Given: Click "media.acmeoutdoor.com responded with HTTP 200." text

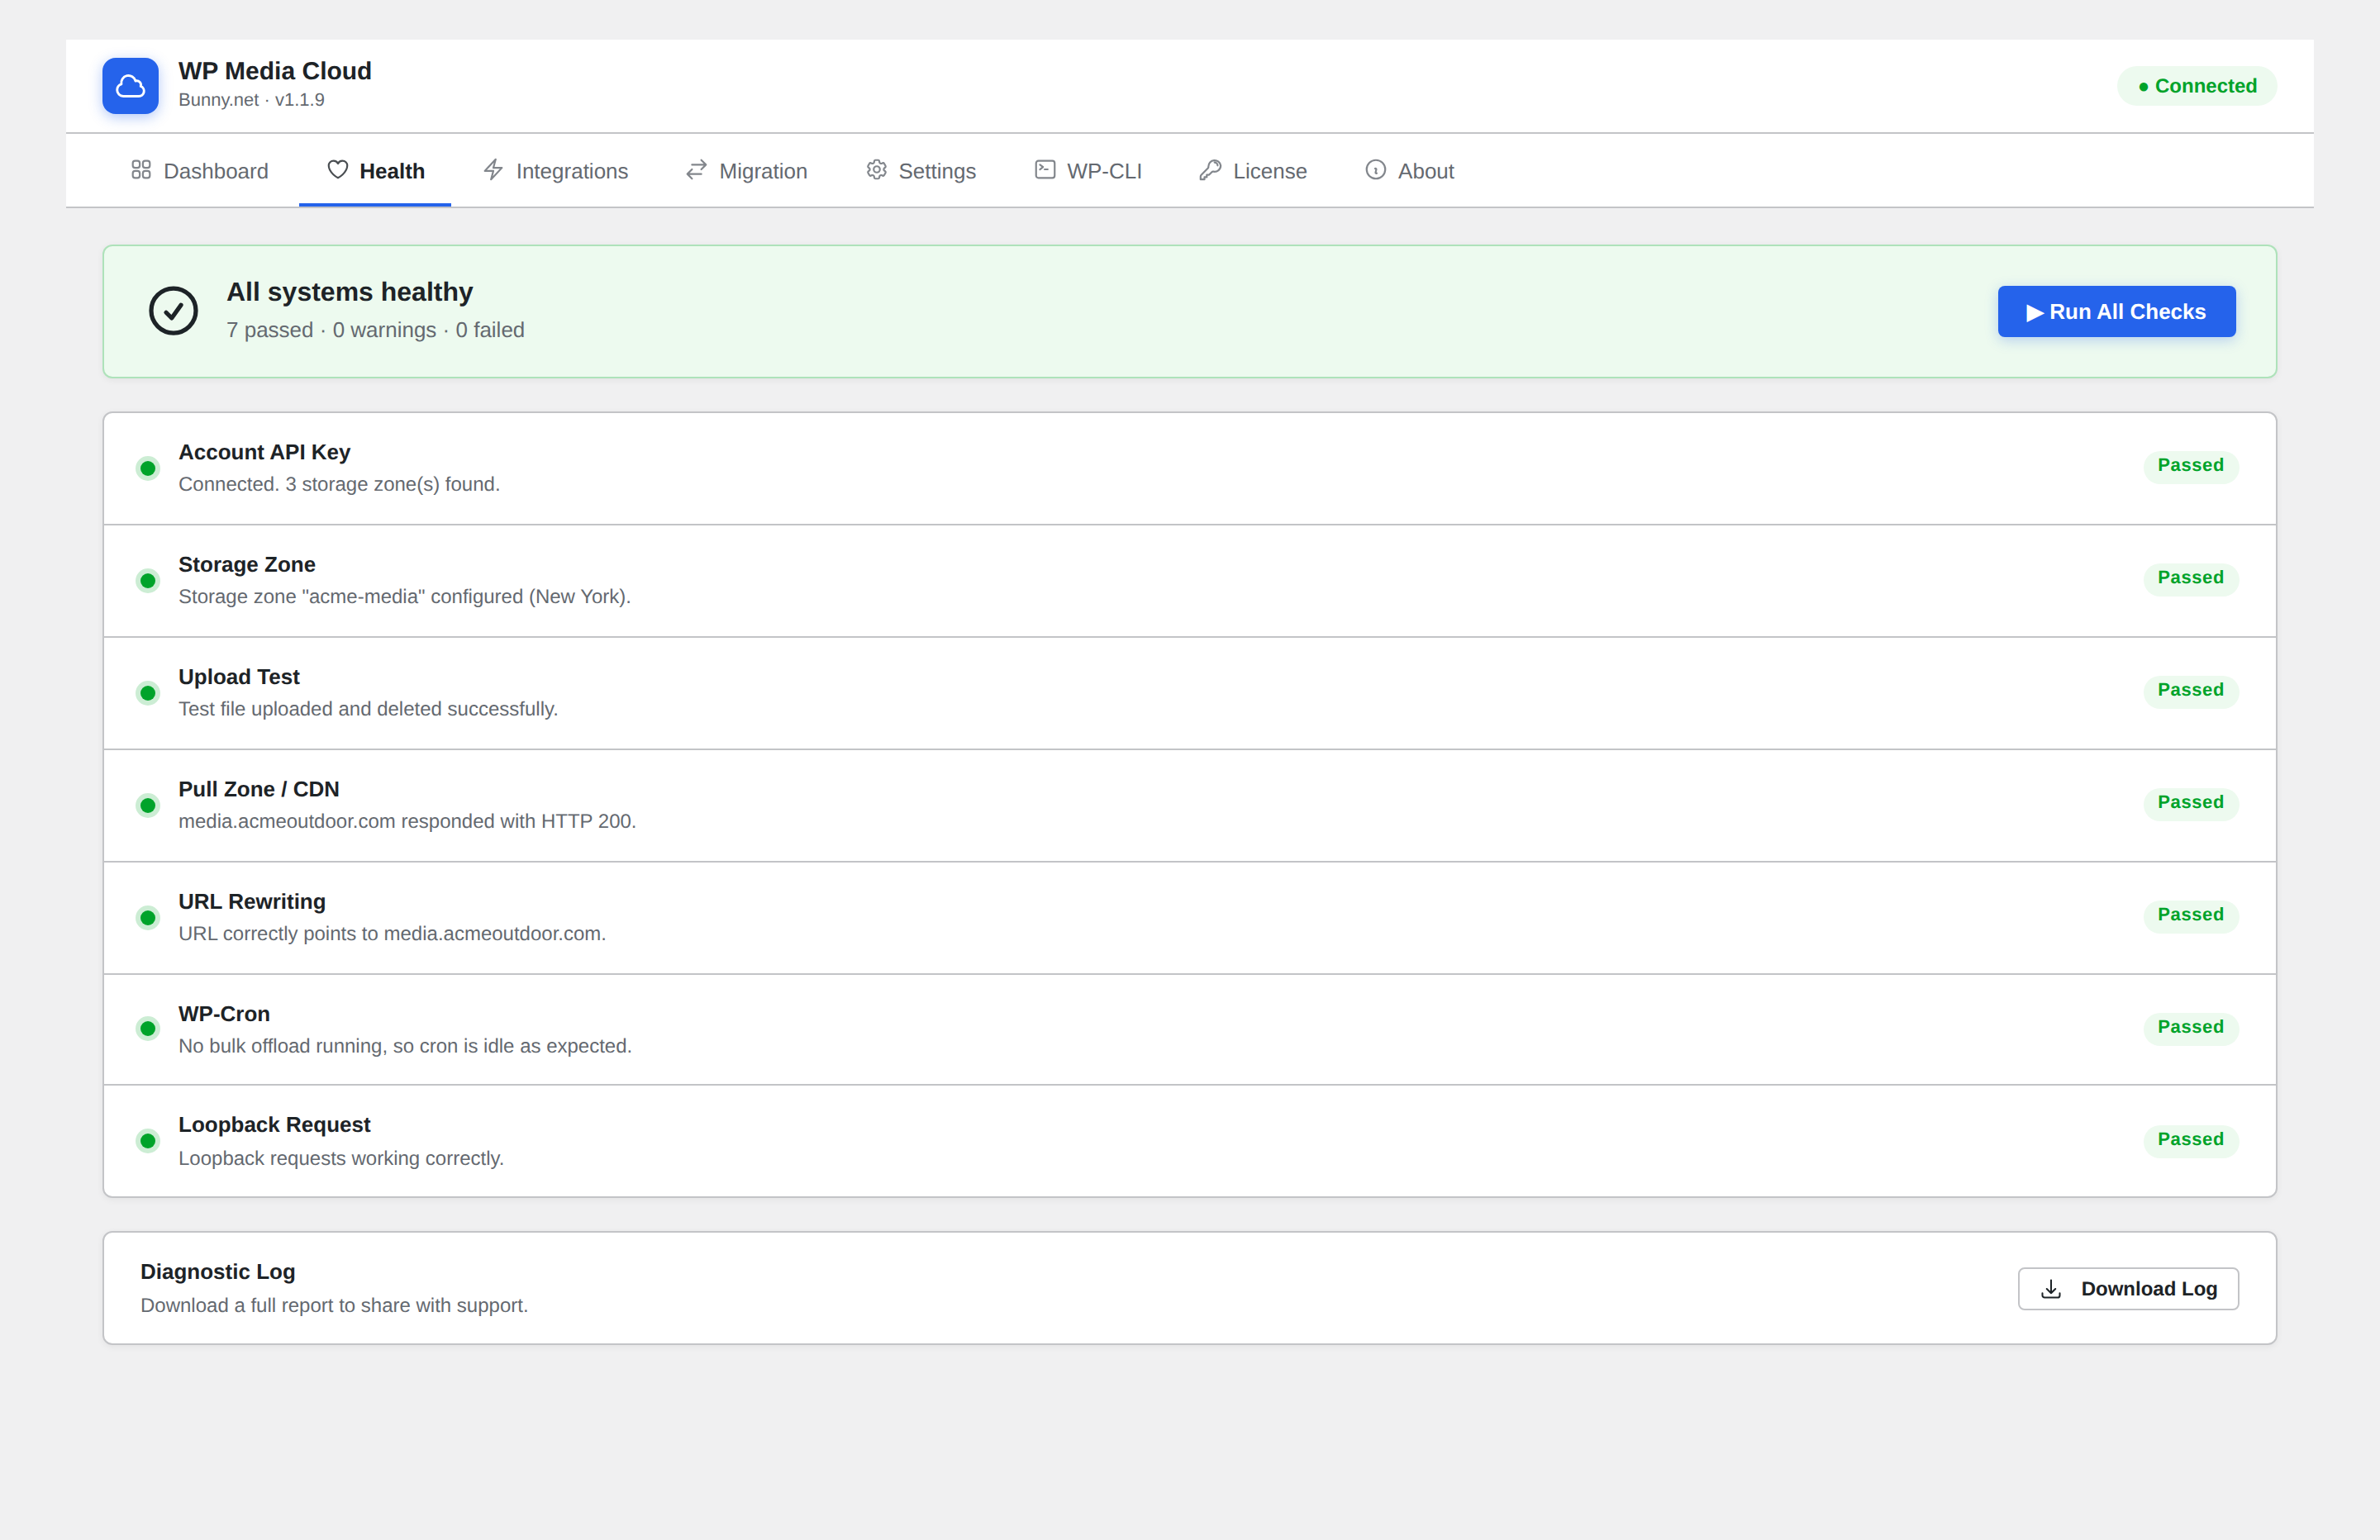Looking at the screenshot, I should pyautogui.click(x=407, y=821).
